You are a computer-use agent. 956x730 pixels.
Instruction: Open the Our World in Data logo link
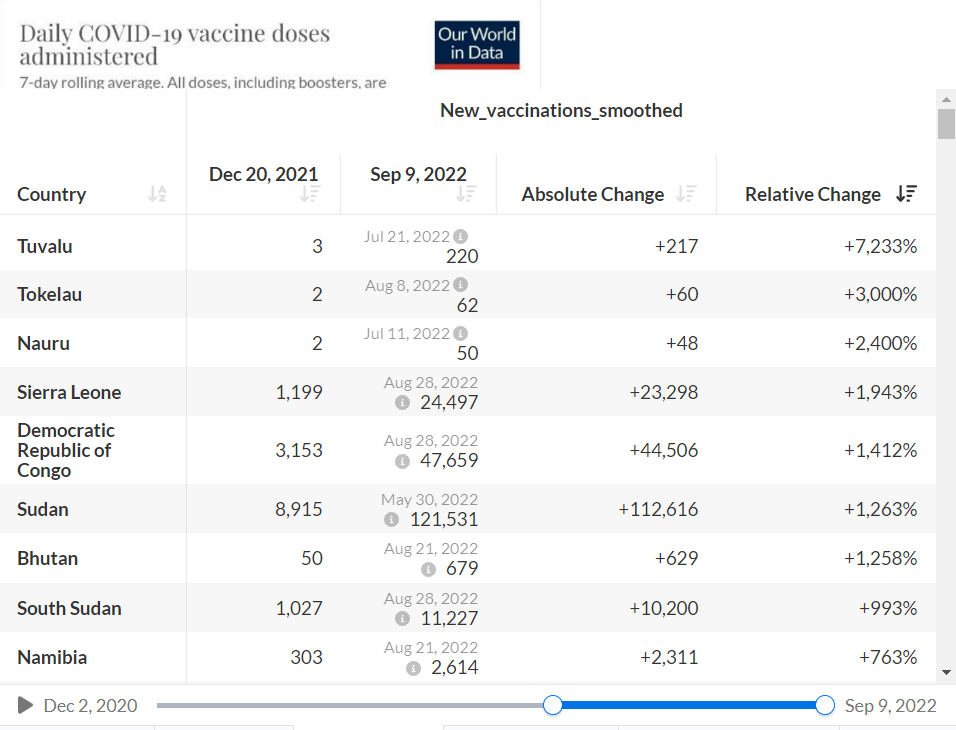(x=477, y=45)
